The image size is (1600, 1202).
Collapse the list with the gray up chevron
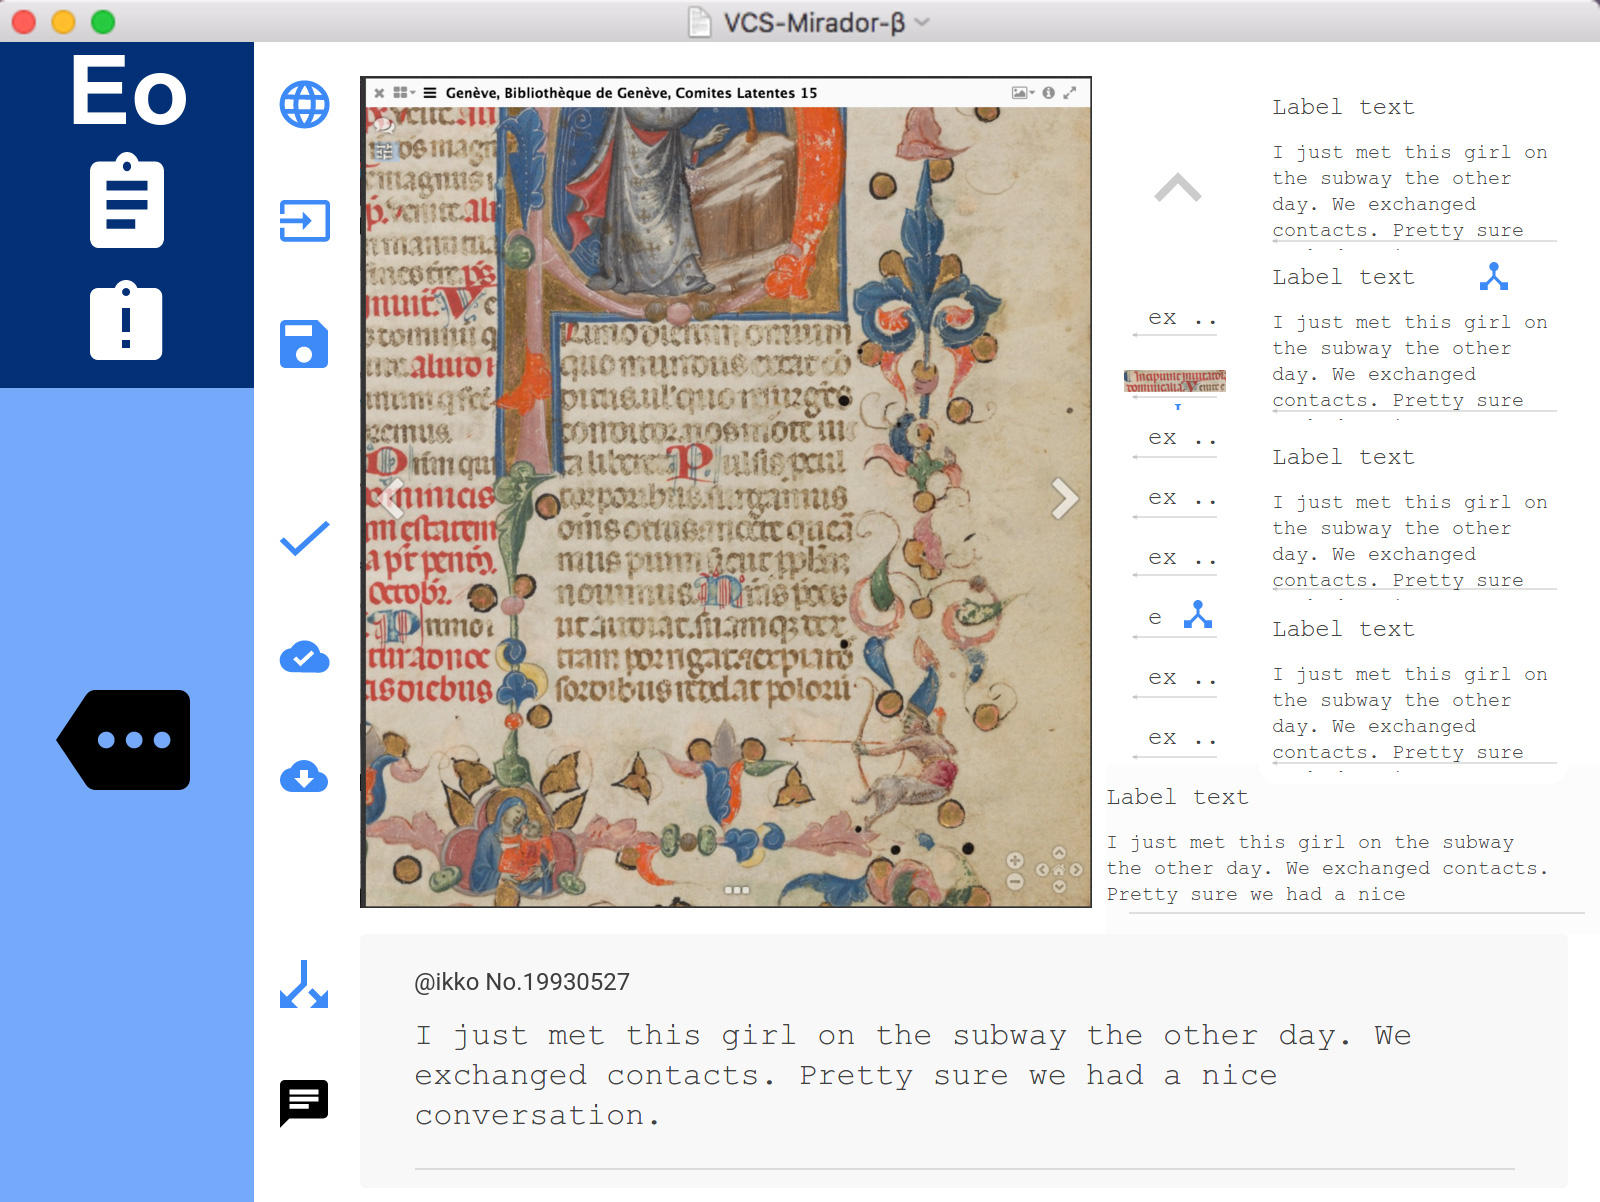click(1178, 187)
